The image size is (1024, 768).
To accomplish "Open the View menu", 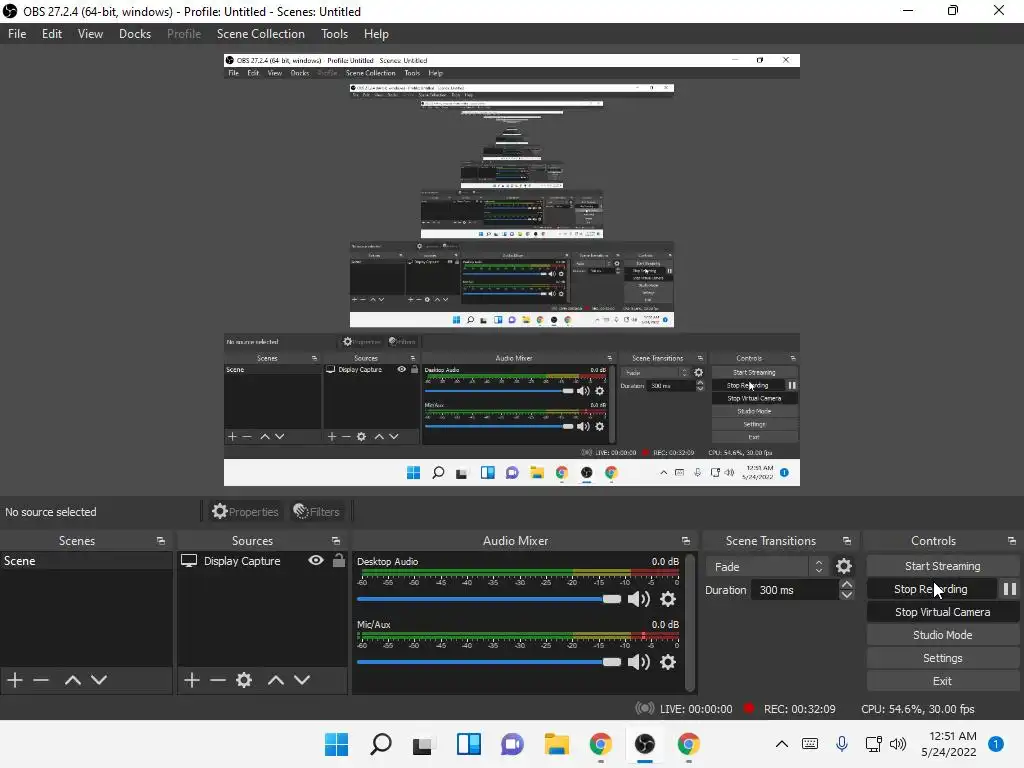I will [90, 34].
